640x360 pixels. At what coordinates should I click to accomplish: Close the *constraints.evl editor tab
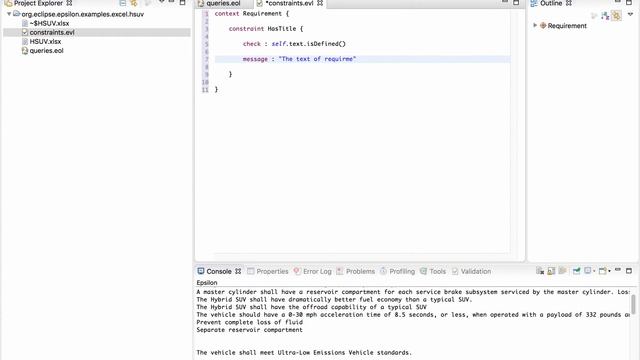(x=320, y=3)
